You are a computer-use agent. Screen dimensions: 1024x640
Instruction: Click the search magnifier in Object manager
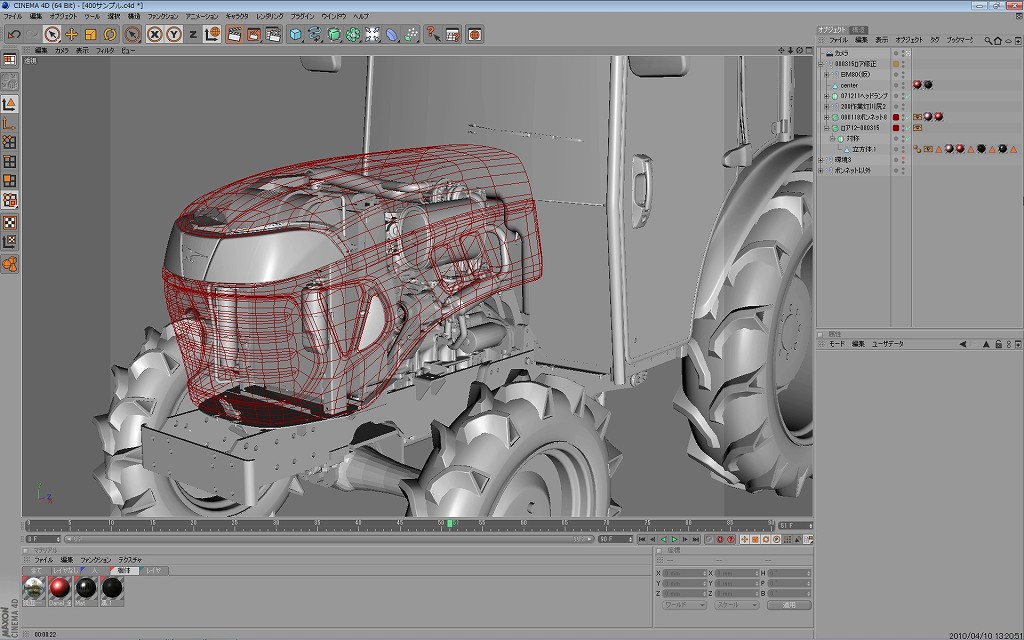coord(987,40)
